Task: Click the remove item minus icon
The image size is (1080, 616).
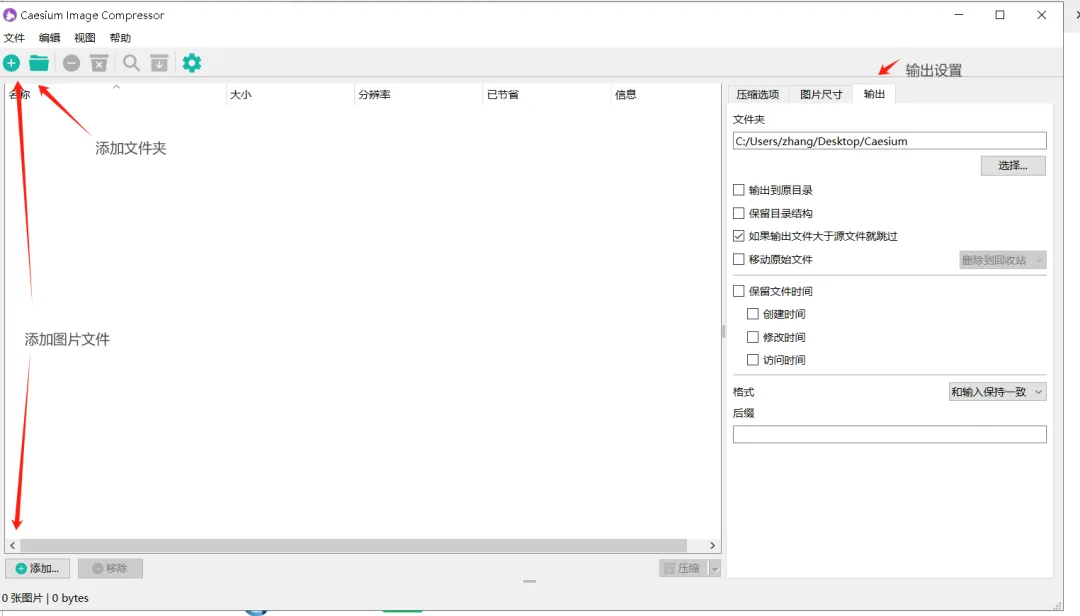Action: (x=71, y=63)
